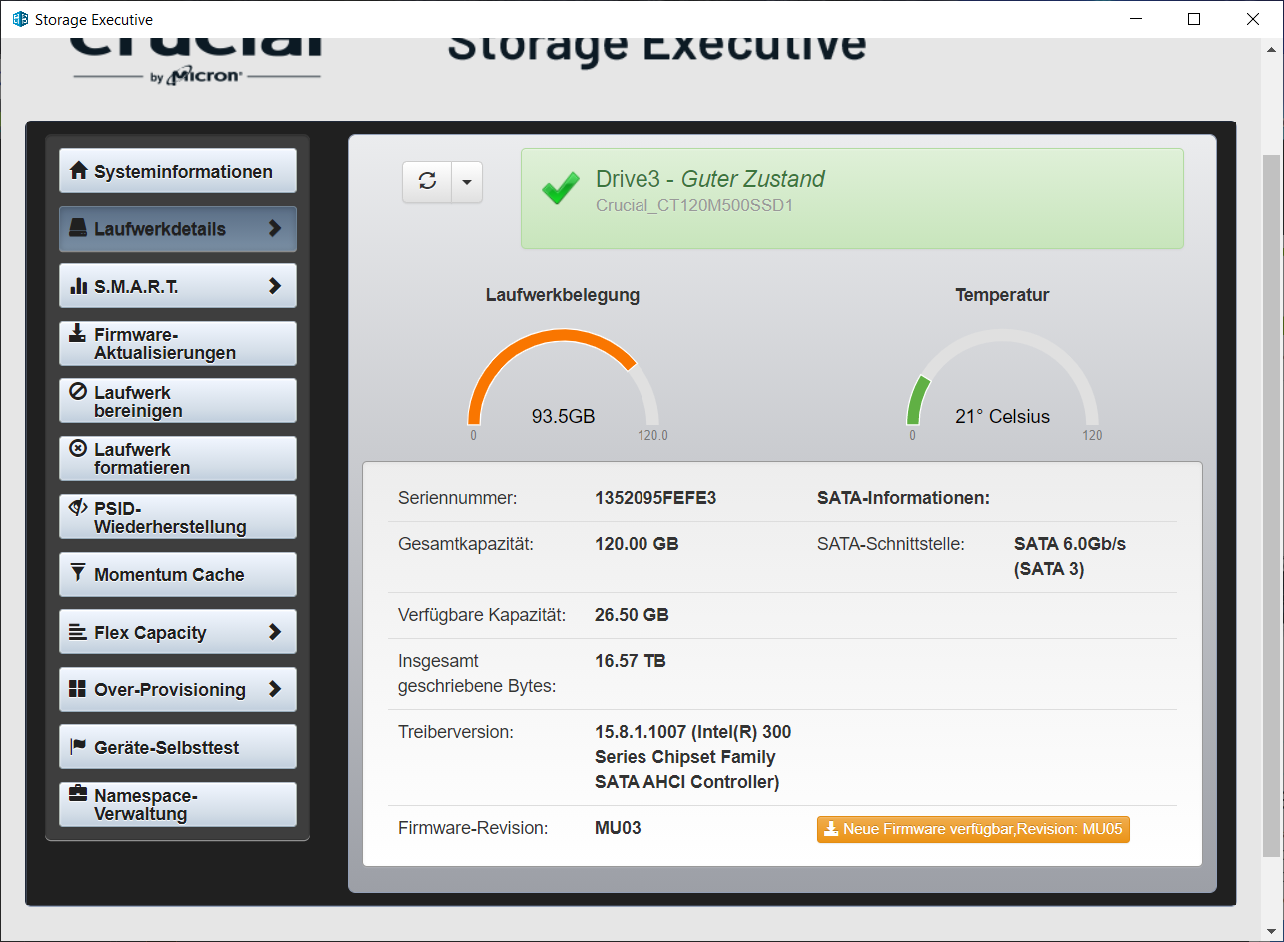
Task: Open the dropdown arrow next to refresh
Action: click(x=467, y=182)
